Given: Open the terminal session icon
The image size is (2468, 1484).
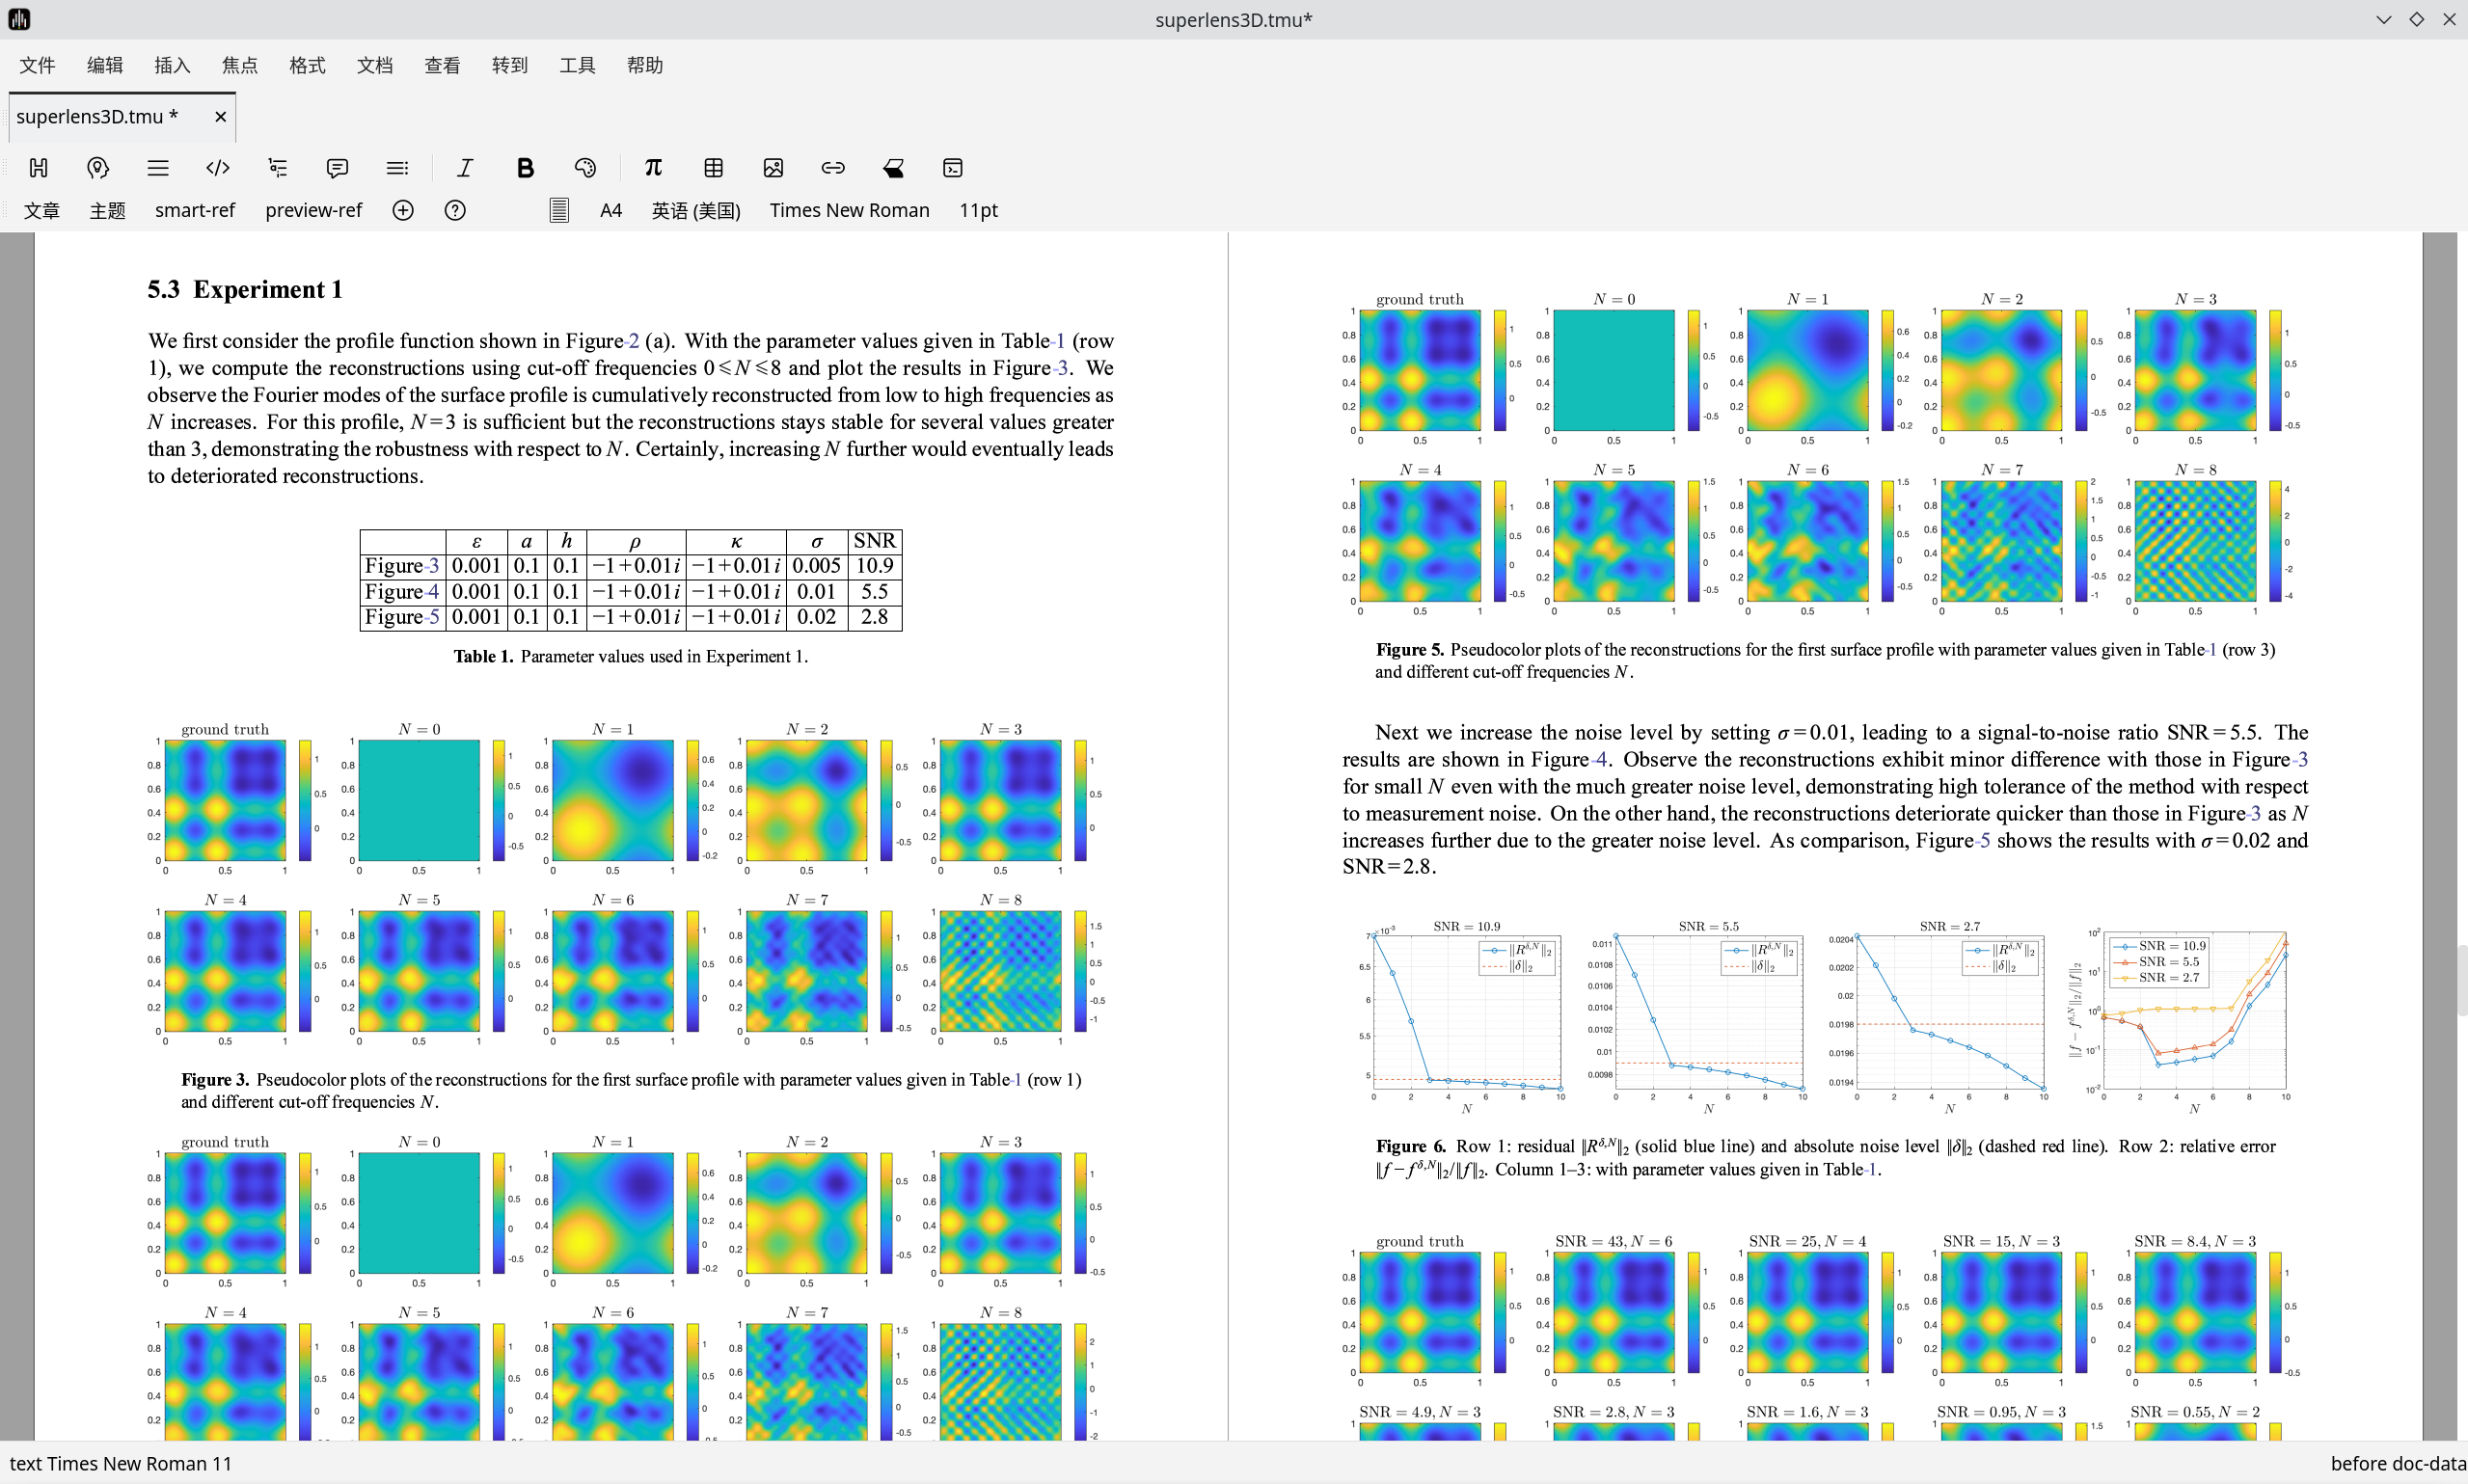Looking at the screenshot, I should [x=953, y=168].
